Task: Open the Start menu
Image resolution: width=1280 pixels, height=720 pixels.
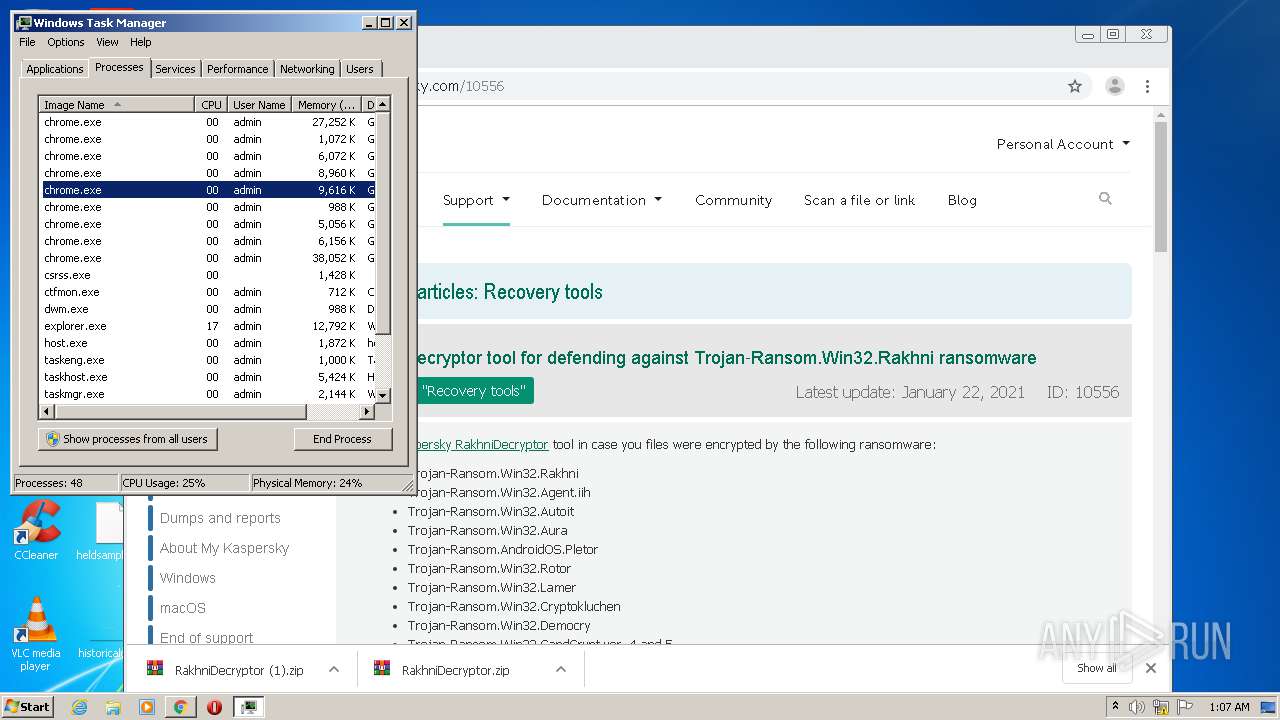Action: point(28,707)
